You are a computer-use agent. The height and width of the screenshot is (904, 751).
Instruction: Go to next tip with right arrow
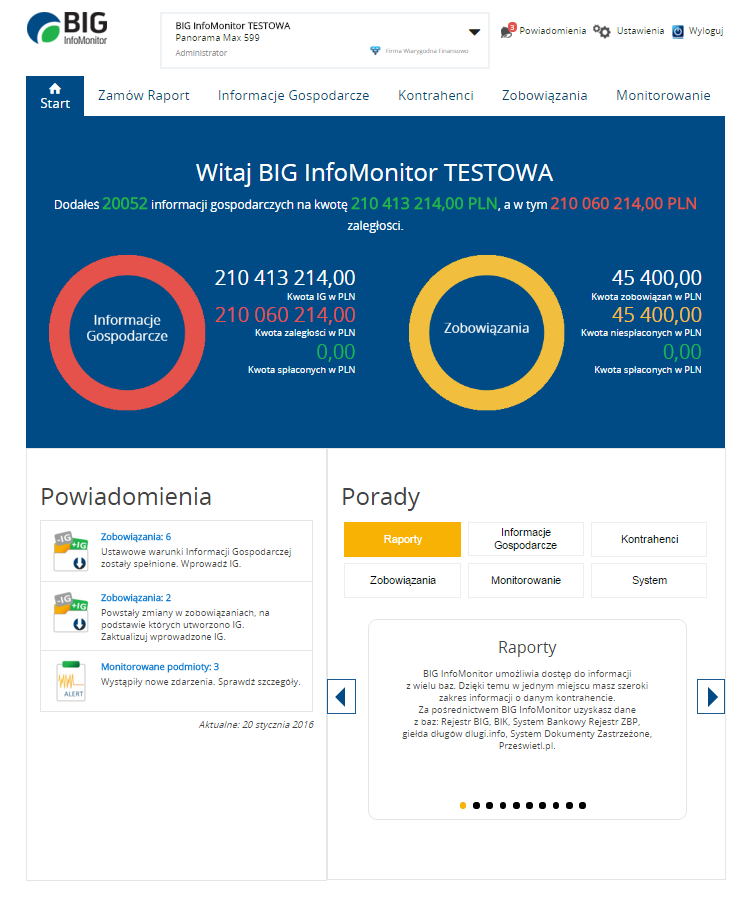711,696
